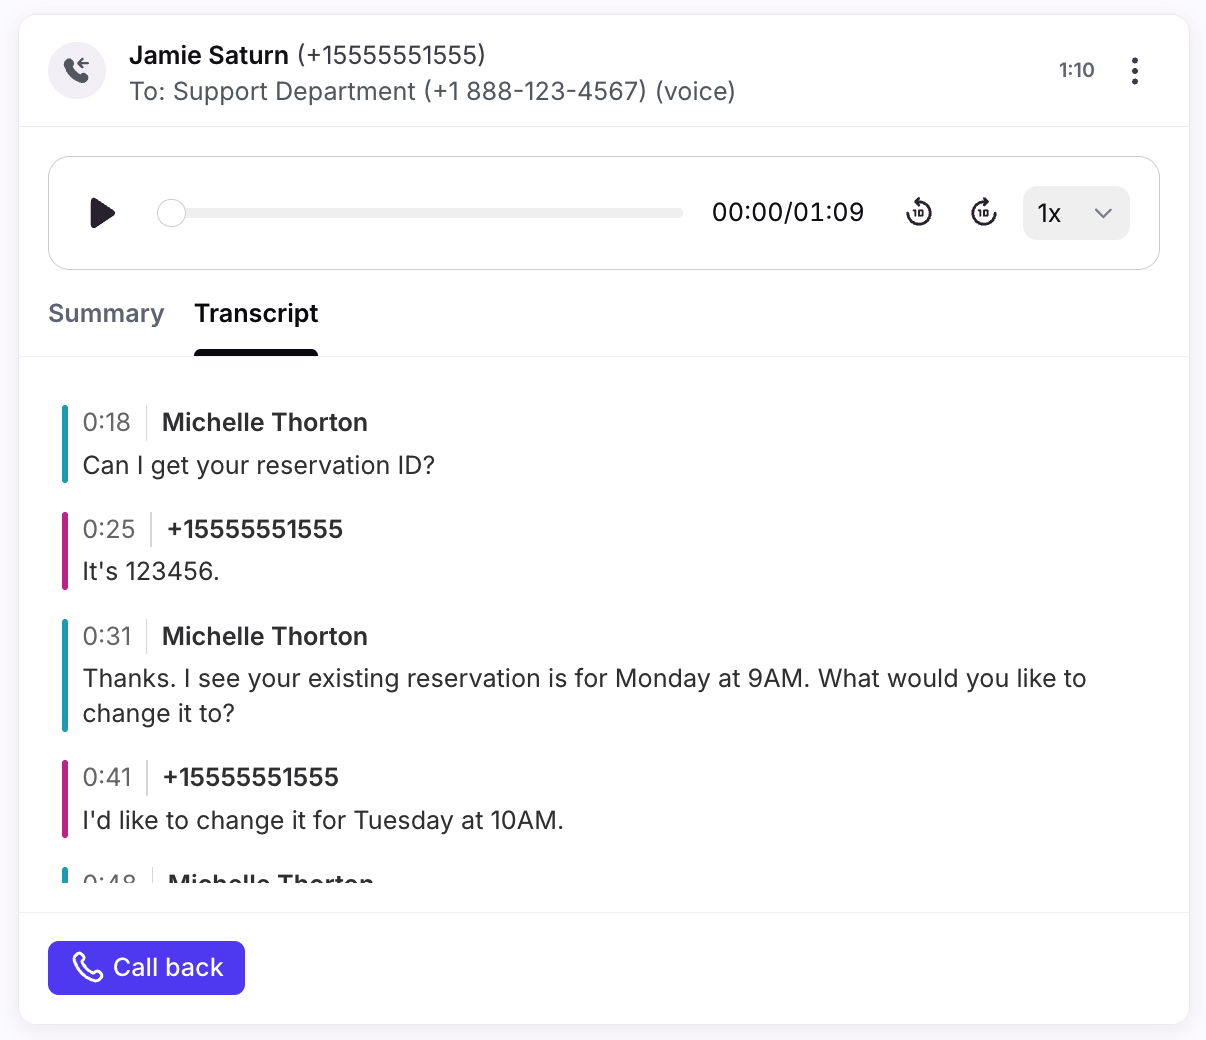Click the Support Department recipient line

(432, 92)
